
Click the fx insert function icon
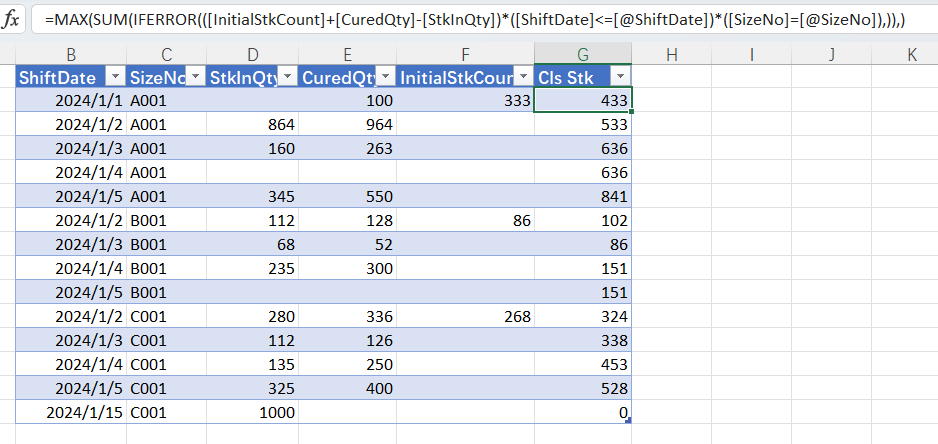click(11, 20)
